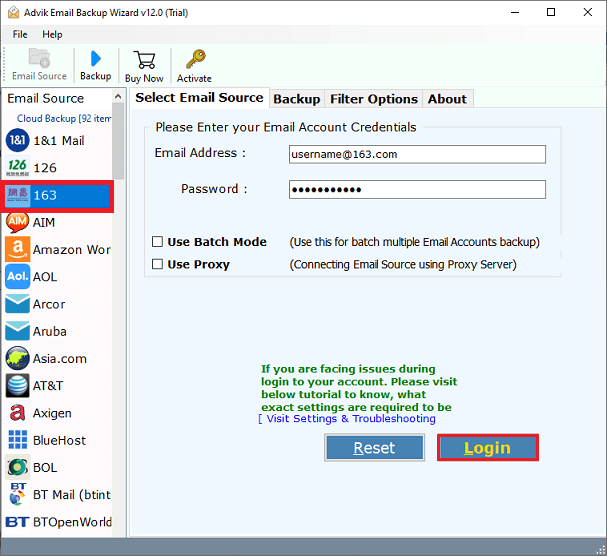
Task: Enable Use Batch Mode checkbox
Action: pyautogui.click(x=157, y=242)
